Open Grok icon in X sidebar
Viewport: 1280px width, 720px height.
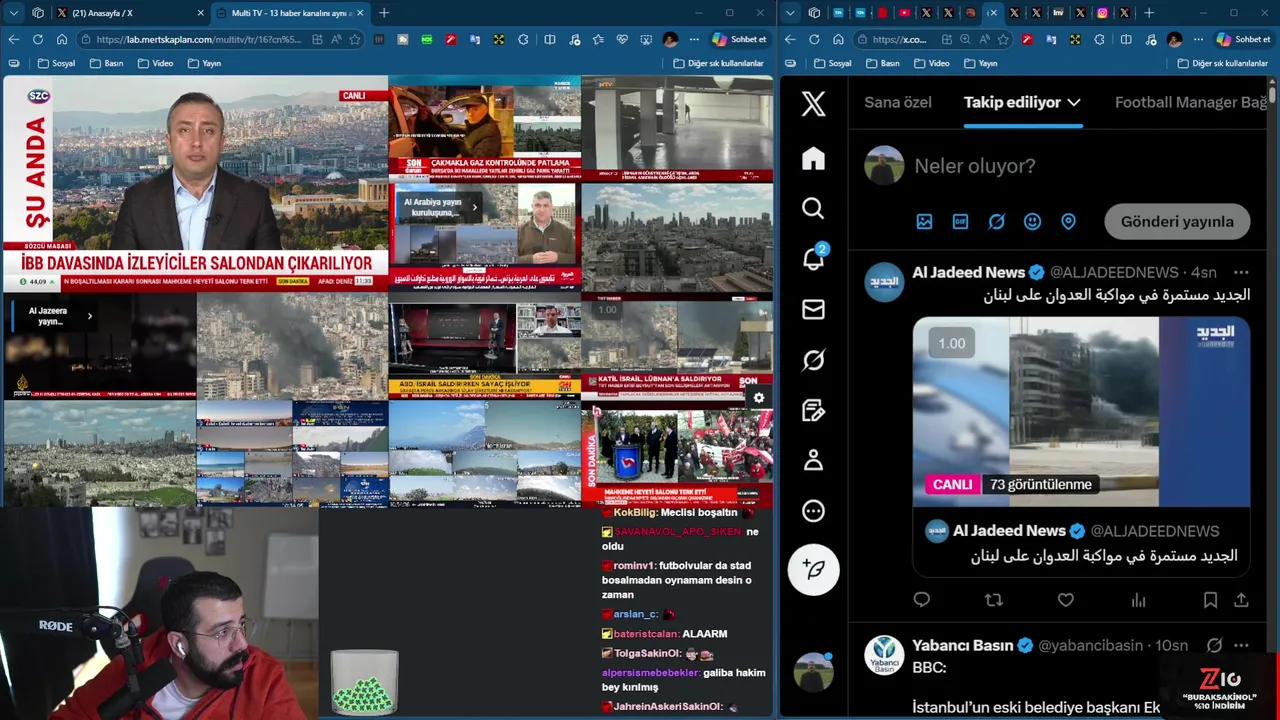pos(813,360)
